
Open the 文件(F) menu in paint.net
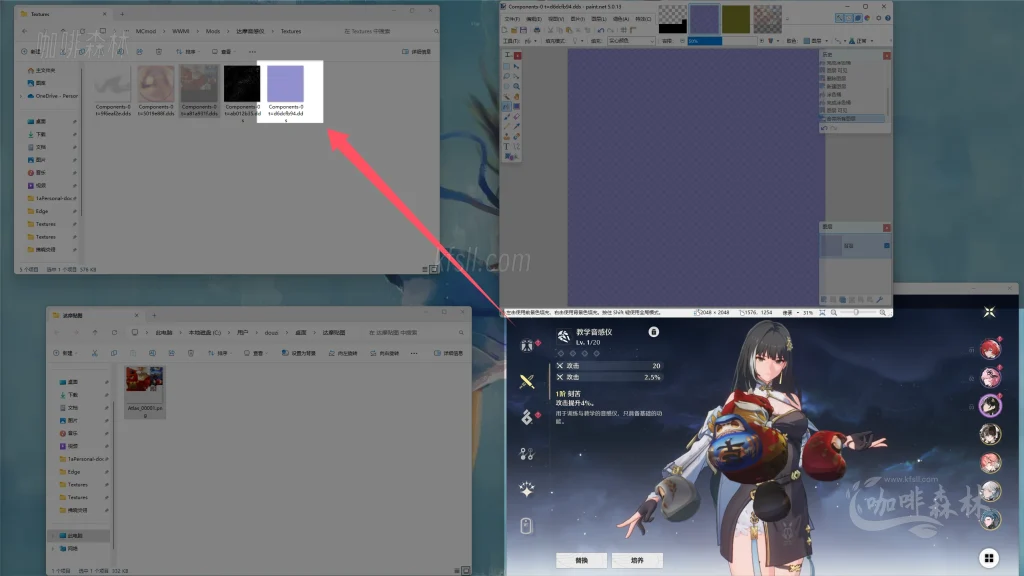[x=512, y=18]
